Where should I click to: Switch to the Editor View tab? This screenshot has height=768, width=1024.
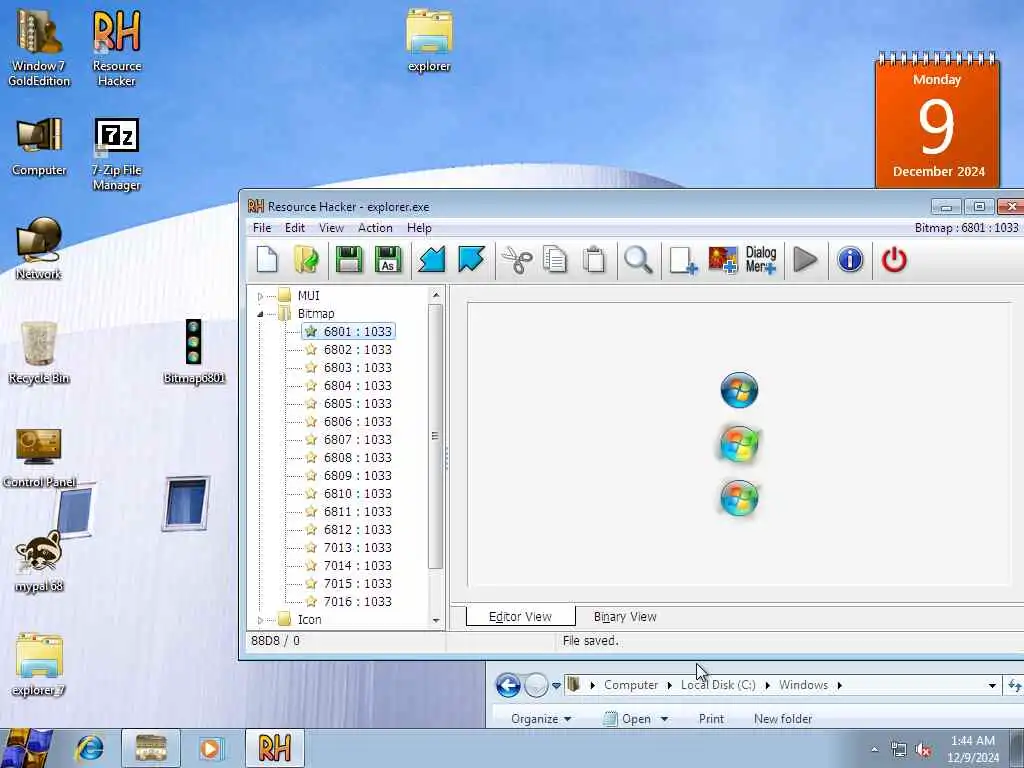520,616
